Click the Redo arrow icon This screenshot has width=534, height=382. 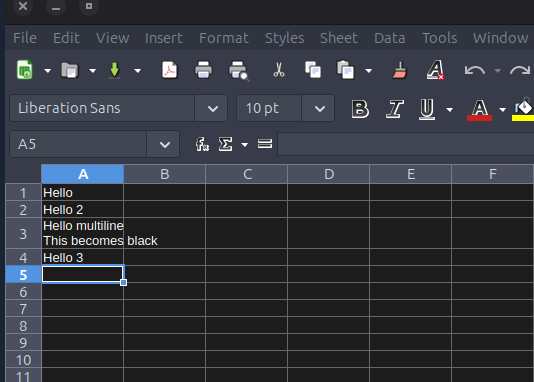click(x=520, y=70)
